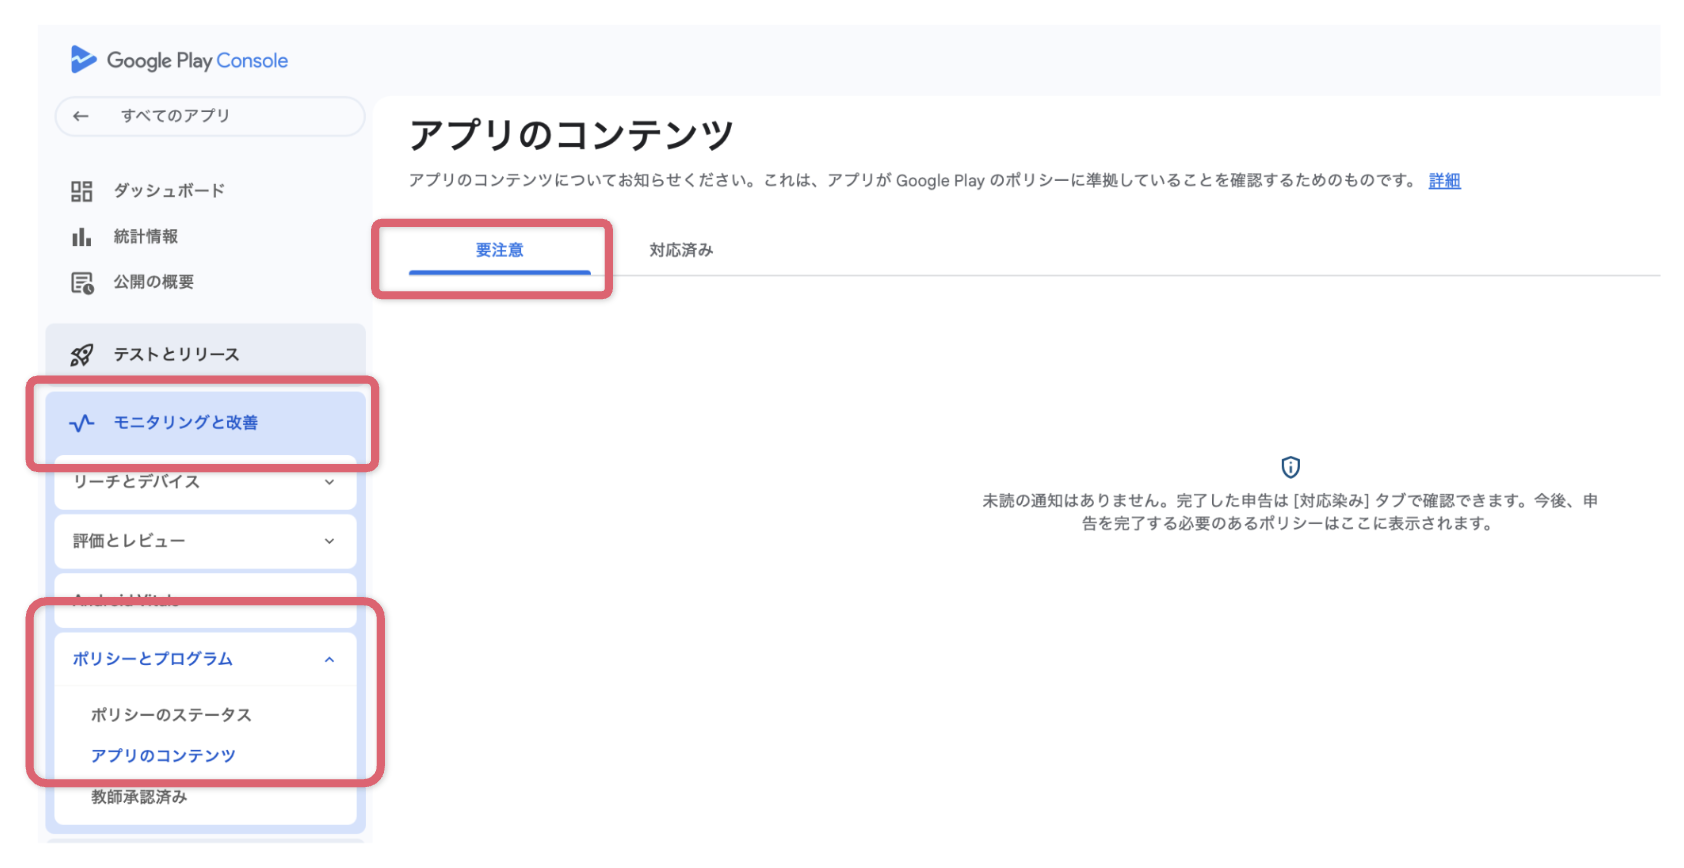The width and height of the screenshot is (1684, 868).
Task: Open ダッシュボード in the sidebar
Action: tap(169, 191)
